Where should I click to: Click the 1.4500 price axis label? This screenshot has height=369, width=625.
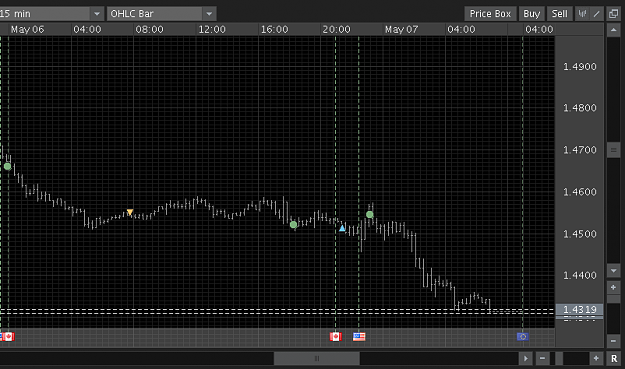(x=580, y=234)
